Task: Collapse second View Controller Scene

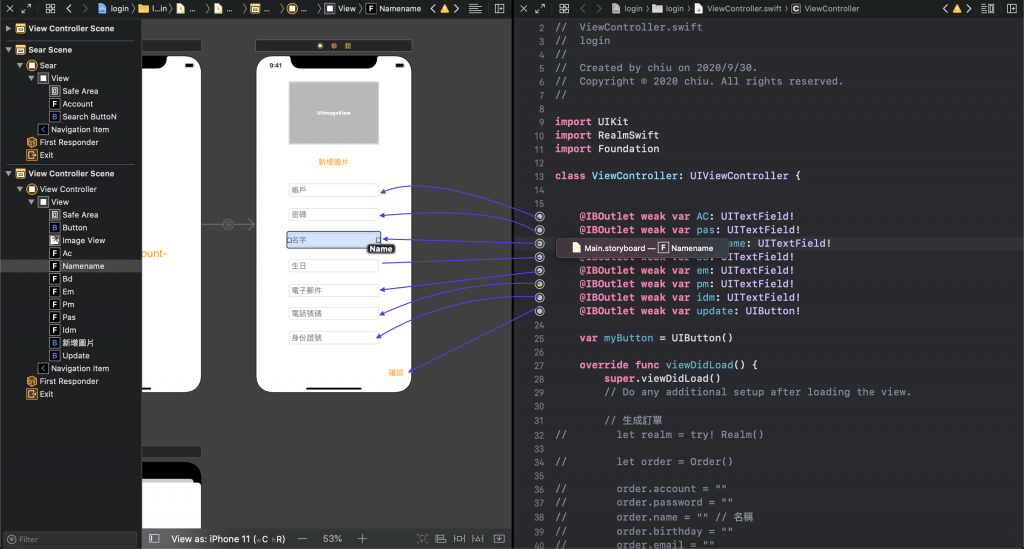Action: 8,174
